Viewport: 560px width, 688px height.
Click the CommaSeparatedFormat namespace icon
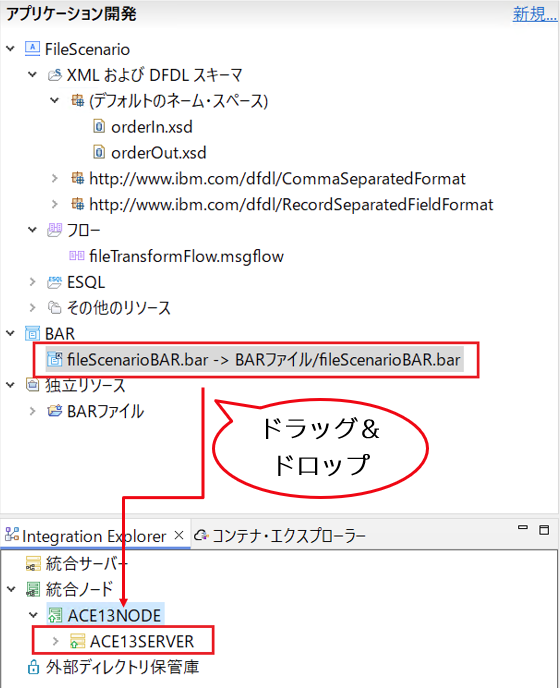(78, 178)
